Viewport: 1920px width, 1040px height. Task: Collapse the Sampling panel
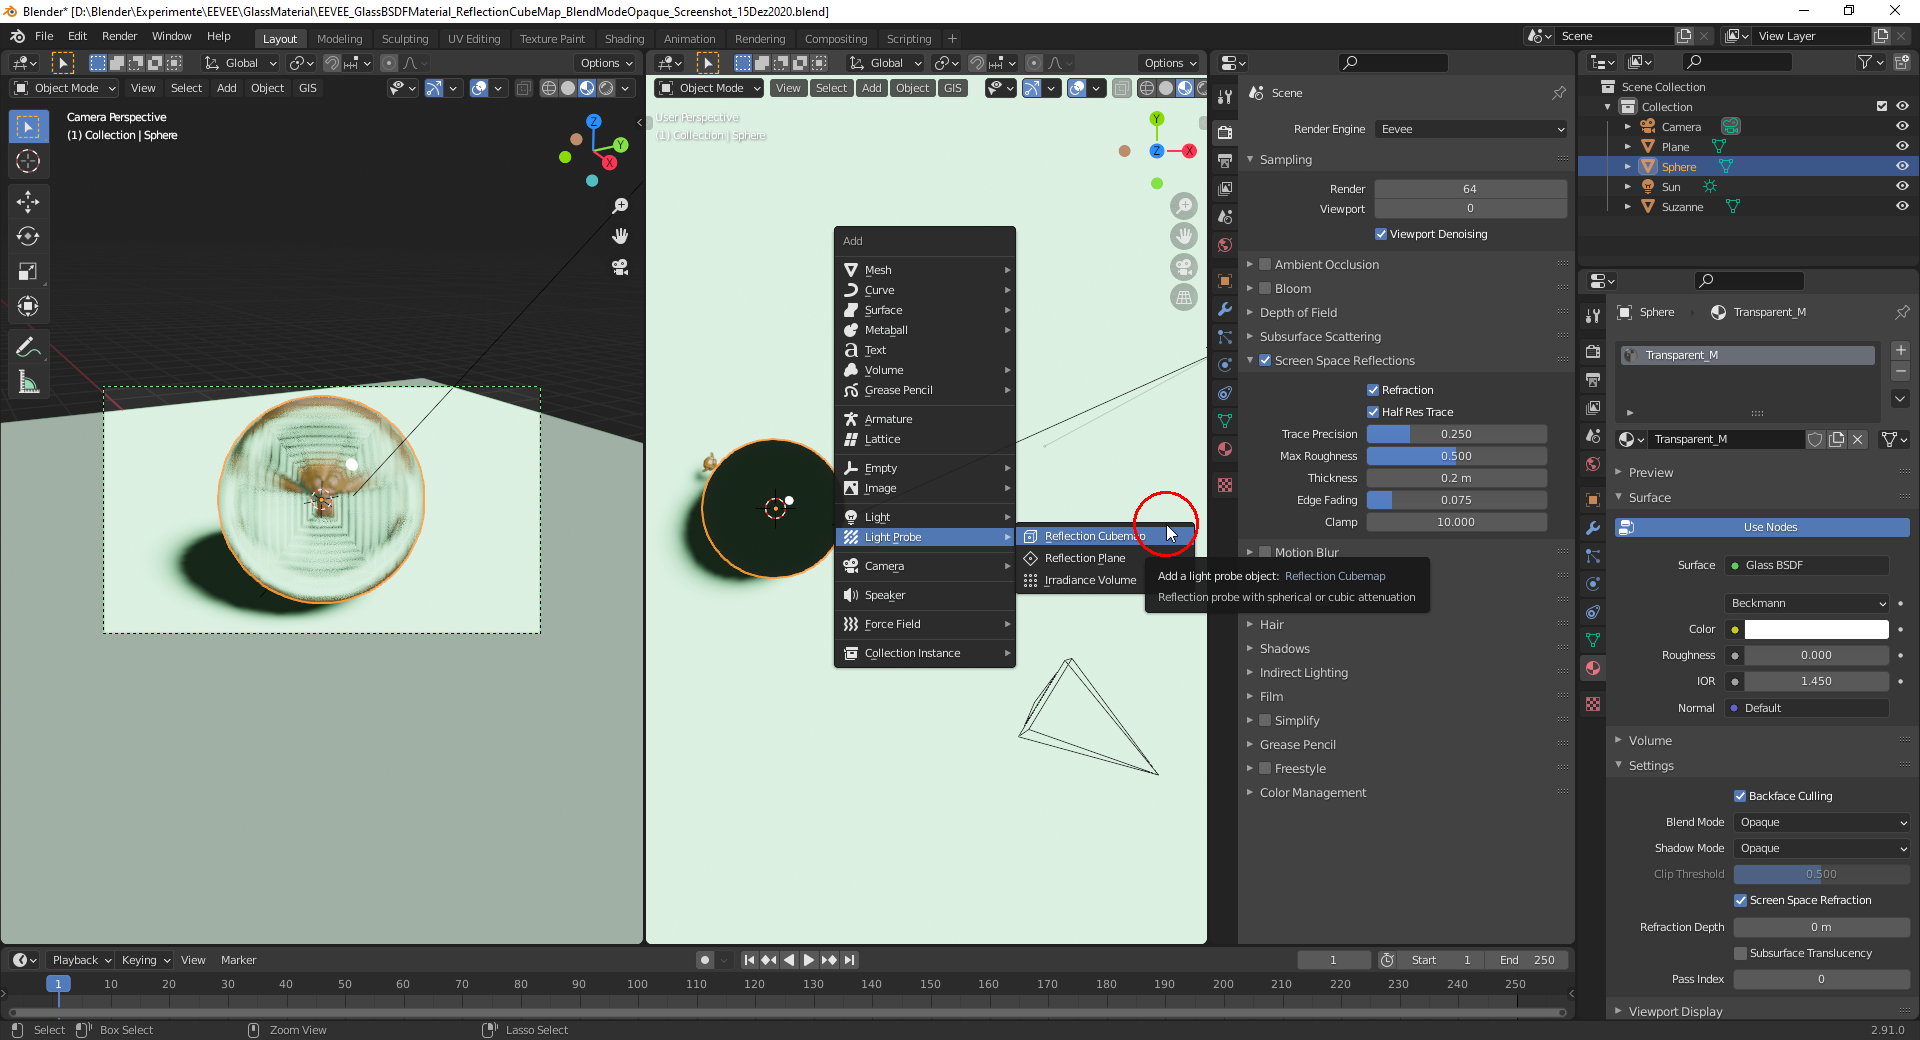(1285, 159)
